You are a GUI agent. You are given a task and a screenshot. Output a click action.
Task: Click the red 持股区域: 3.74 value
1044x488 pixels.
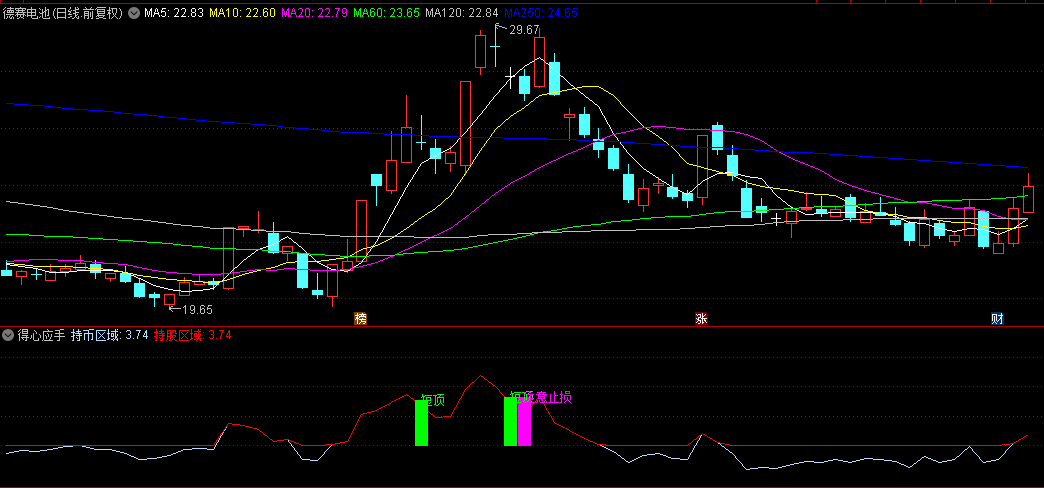click(192, 336)
